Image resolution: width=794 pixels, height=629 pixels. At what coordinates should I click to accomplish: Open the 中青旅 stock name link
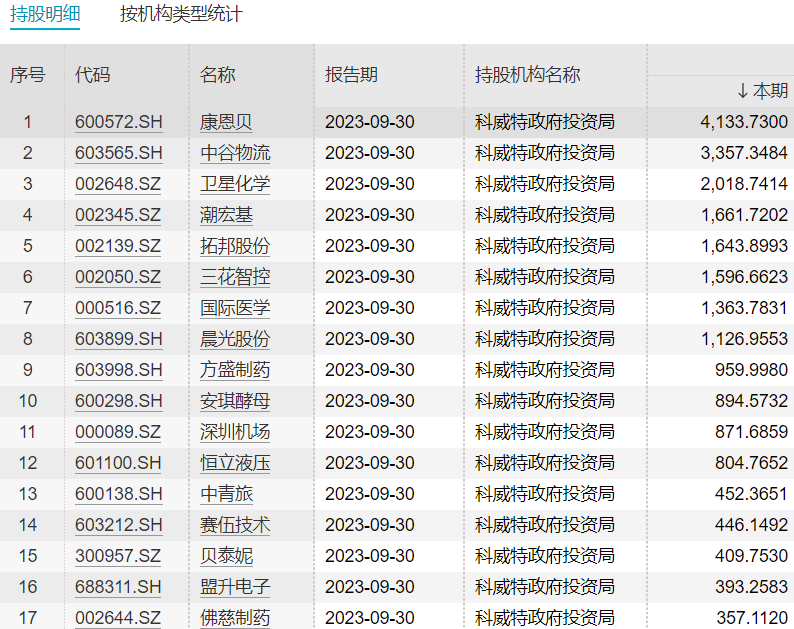(x=226, y=494)
